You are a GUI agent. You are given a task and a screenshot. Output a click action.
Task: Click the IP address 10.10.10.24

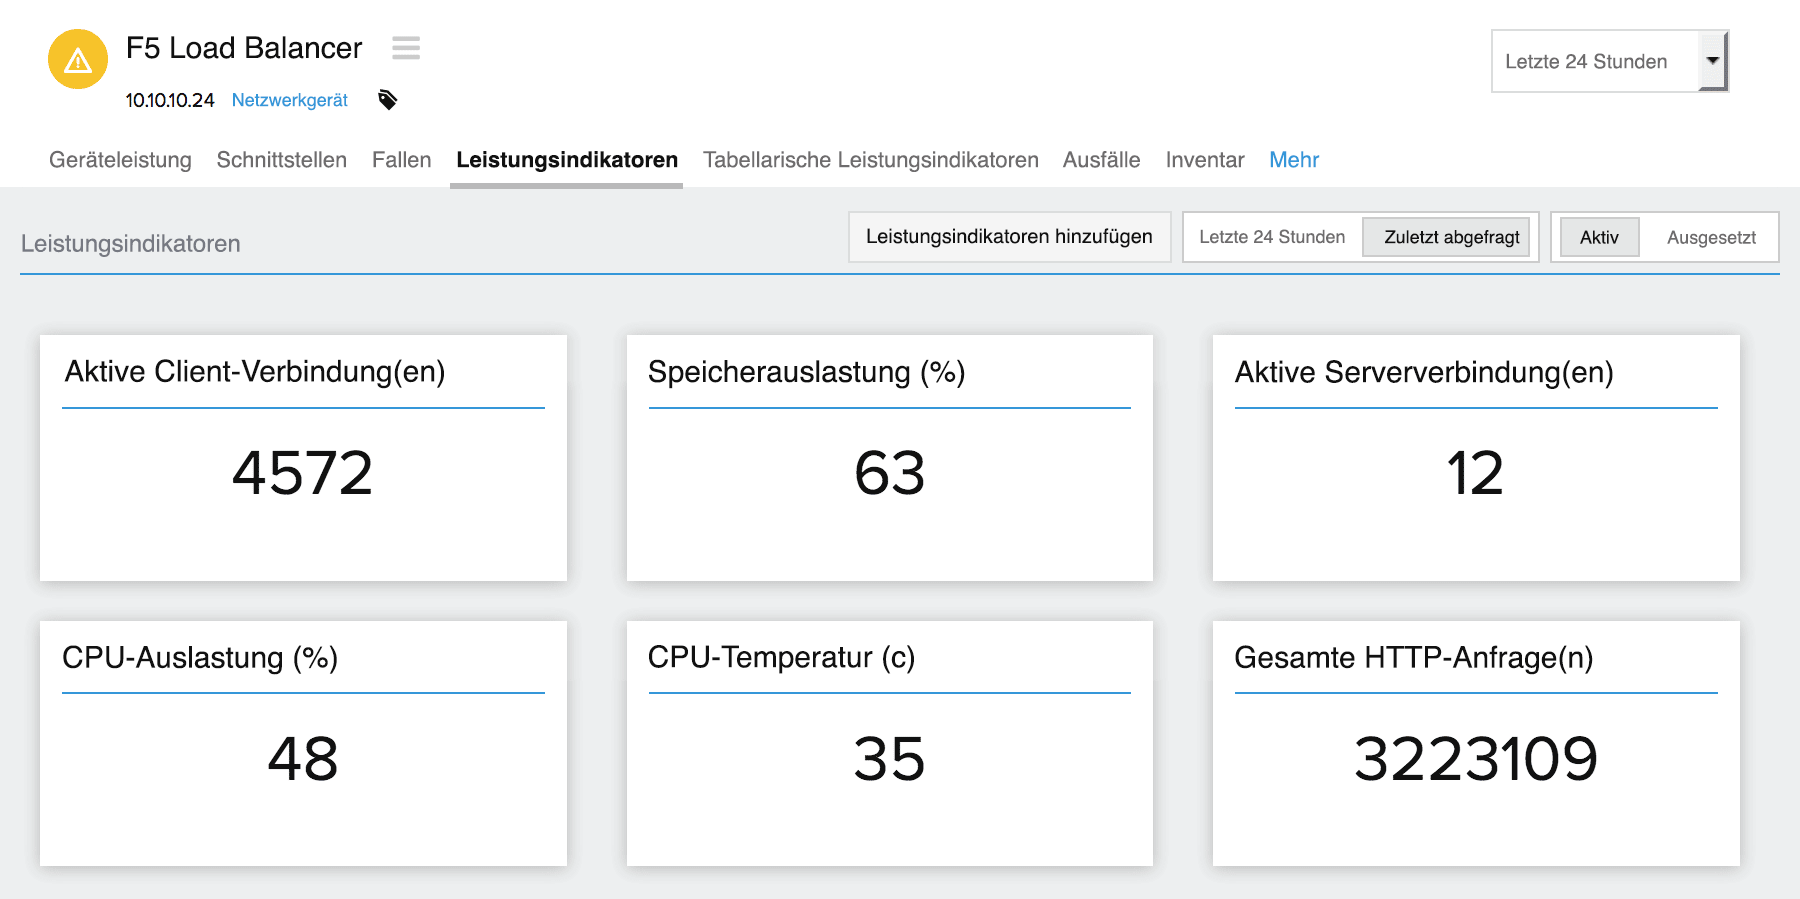click(170, 100)
